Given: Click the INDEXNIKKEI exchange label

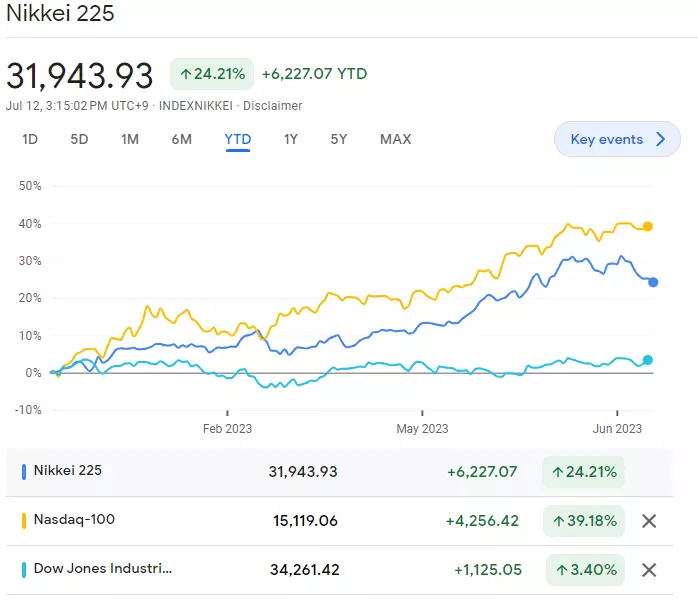Looking at the screenshot, I should [195, 106].
